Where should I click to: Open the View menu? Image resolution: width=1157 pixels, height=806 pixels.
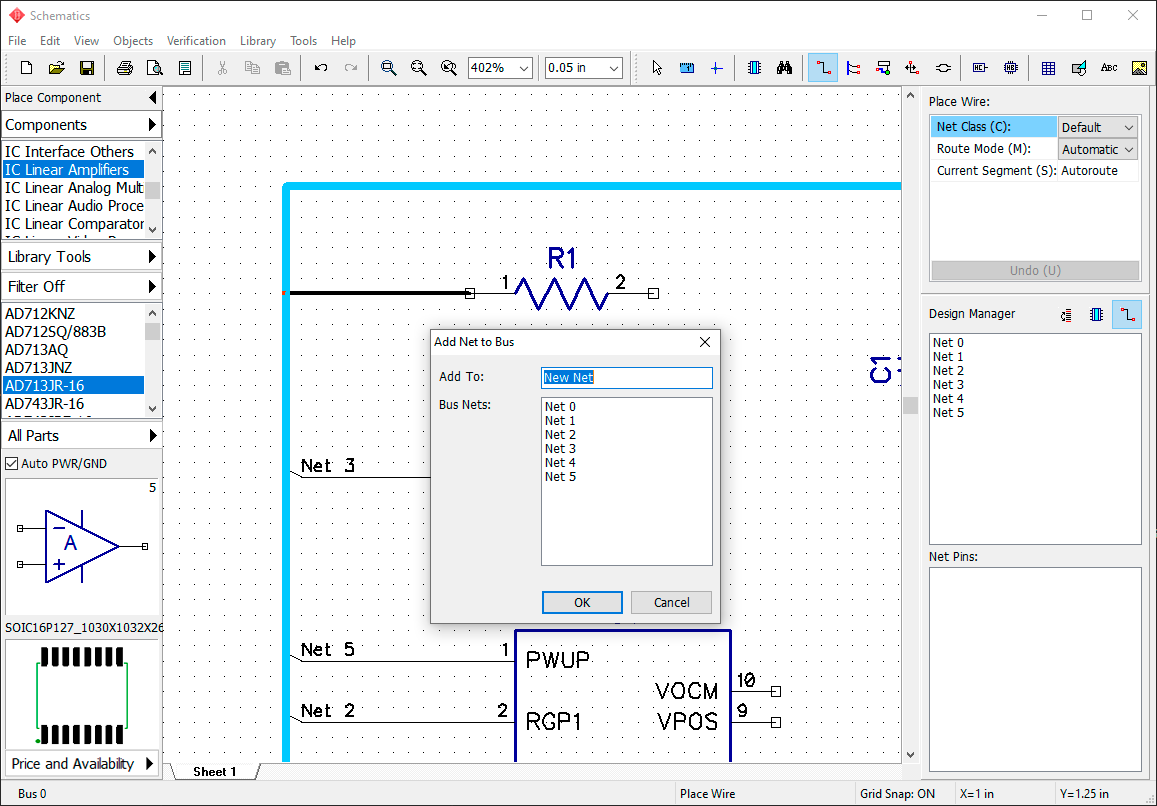[86, 41]
